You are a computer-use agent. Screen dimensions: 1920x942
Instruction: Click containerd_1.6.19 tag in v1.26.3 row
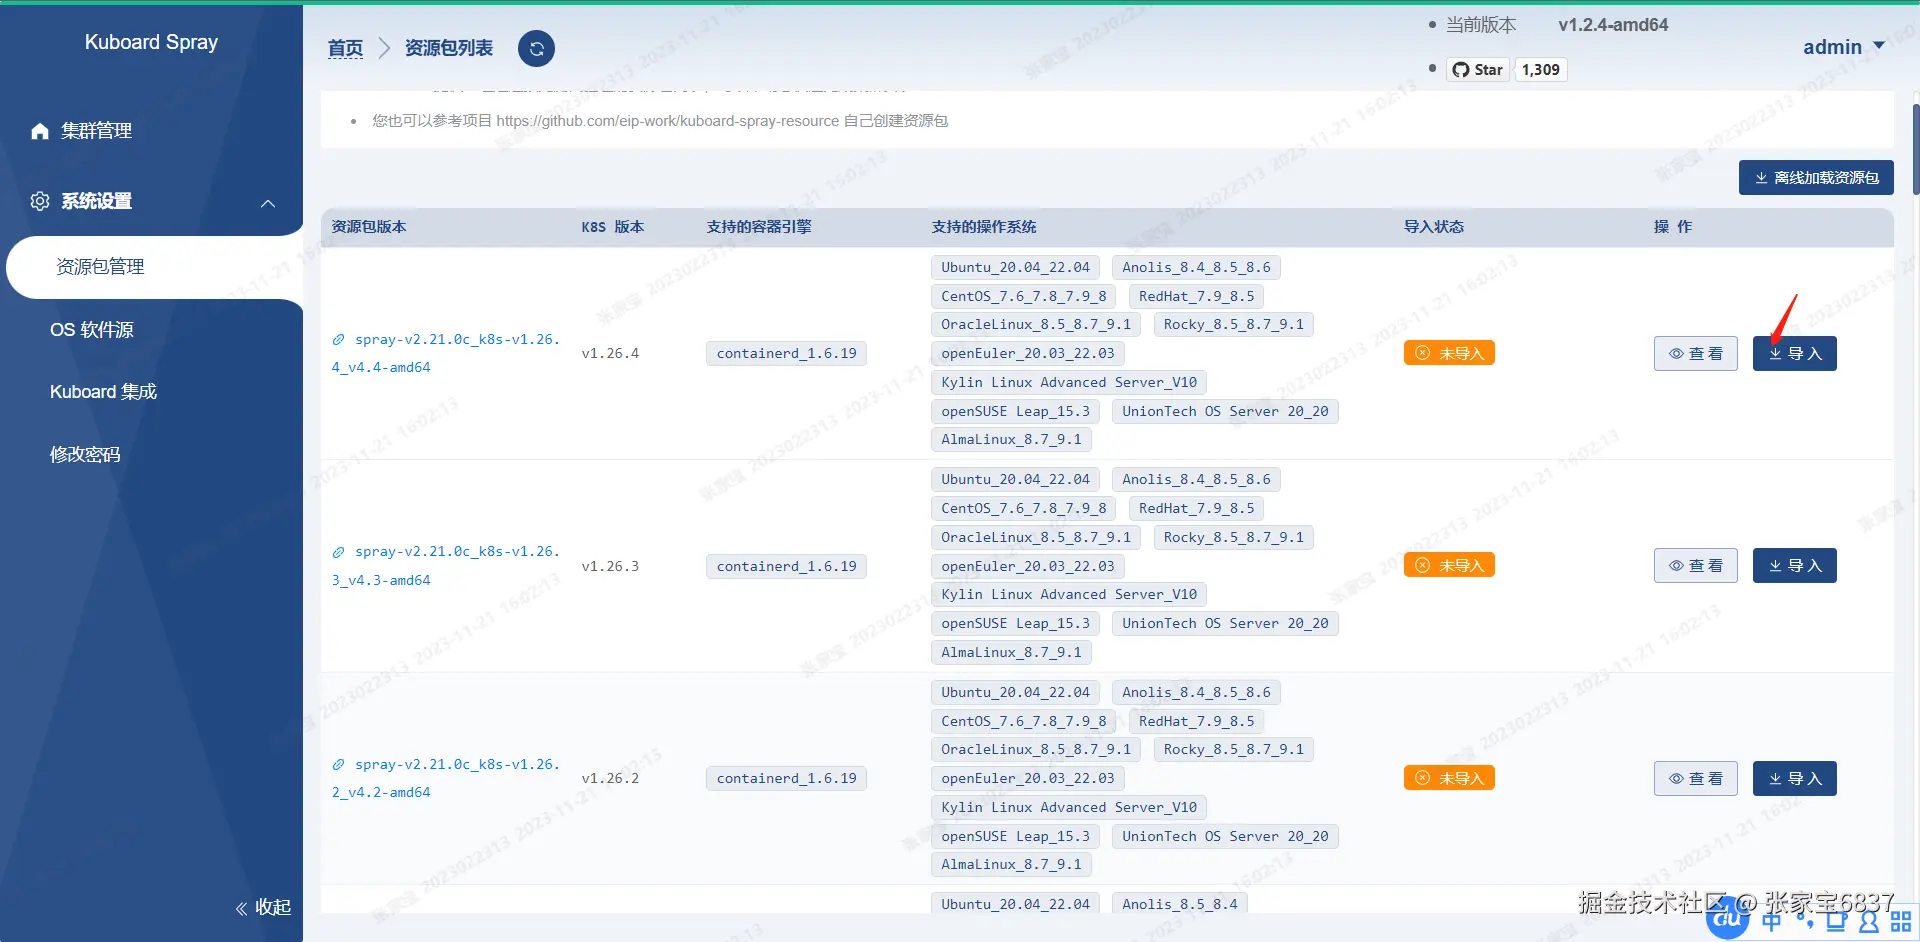coord(786,566)
